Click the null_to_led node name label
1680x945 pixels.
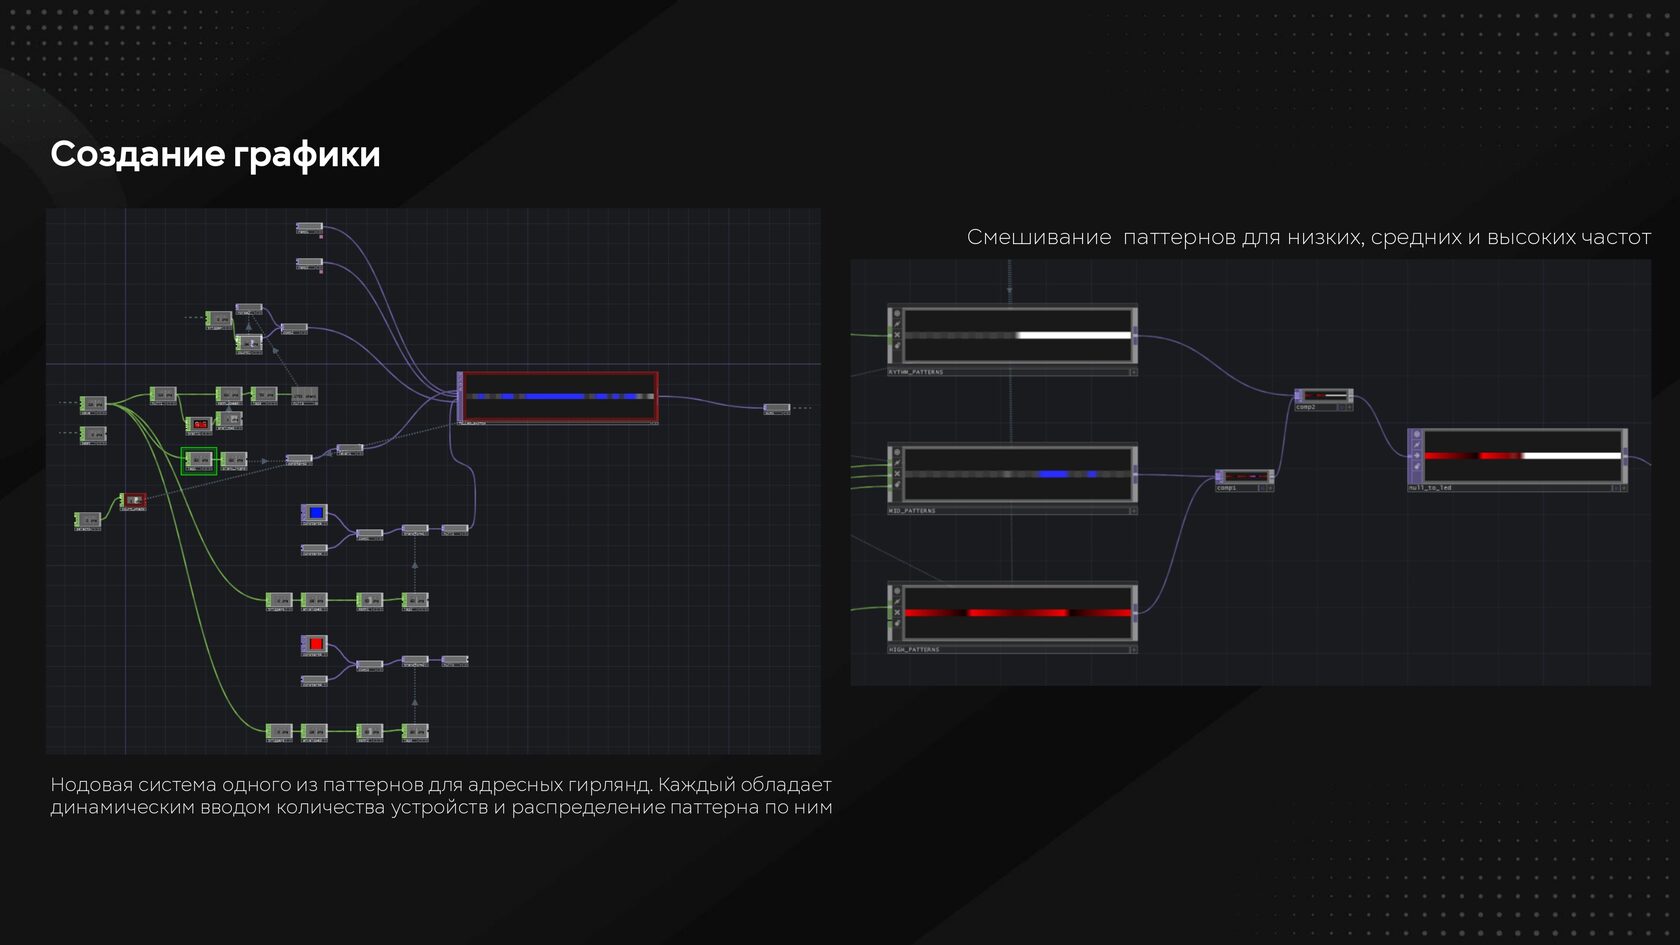pos(1430,488)
